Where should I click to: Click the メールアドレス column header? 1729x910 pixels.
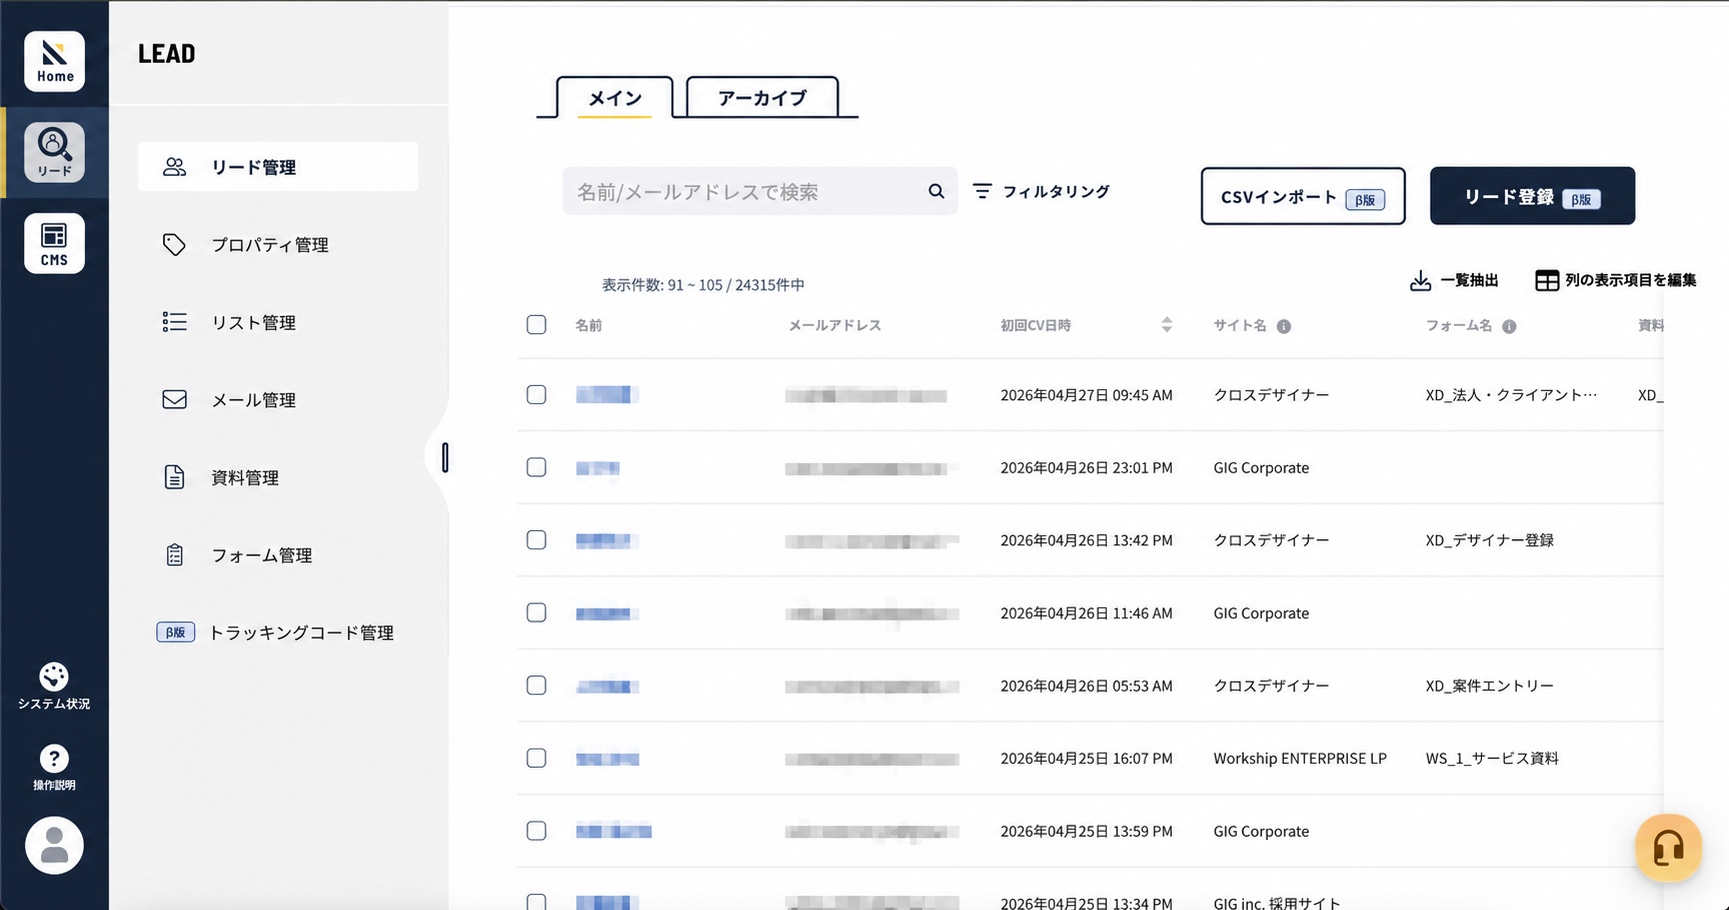835,325
